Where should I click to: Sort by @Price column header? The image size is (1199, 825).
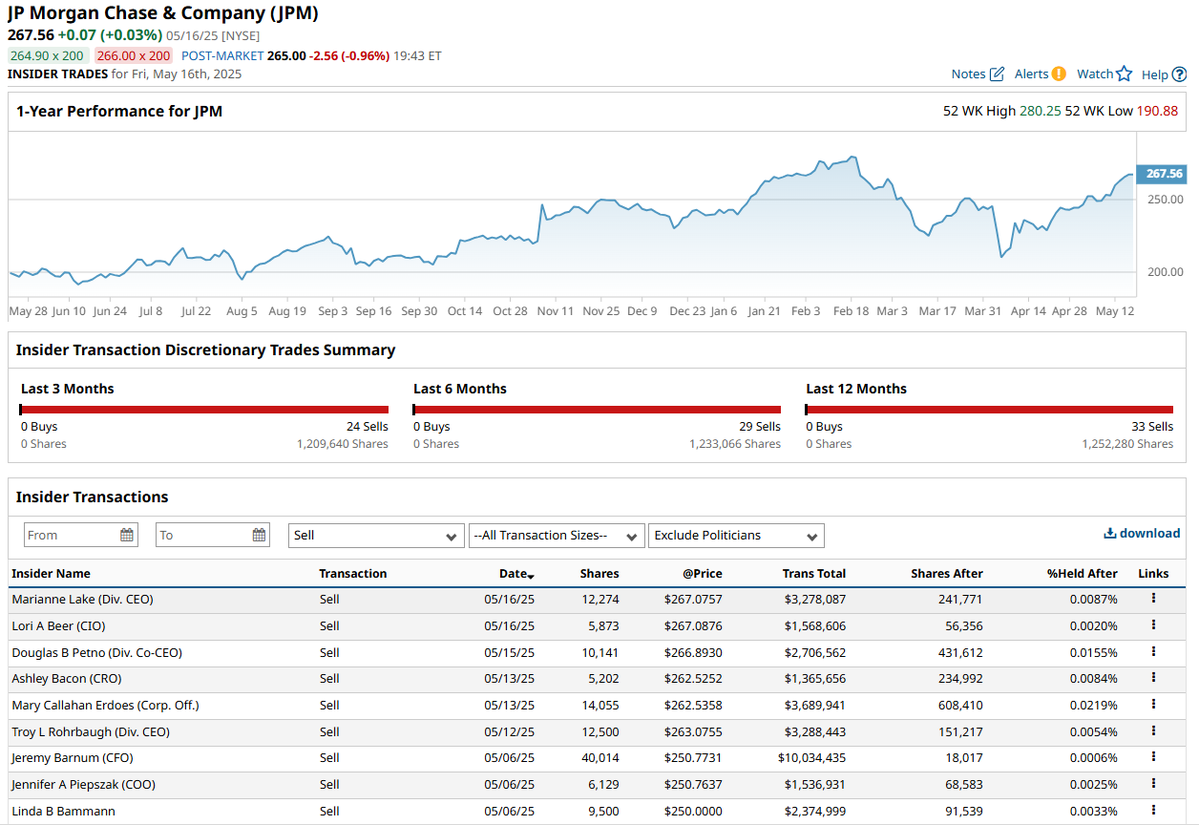click(x=702, y=573)
